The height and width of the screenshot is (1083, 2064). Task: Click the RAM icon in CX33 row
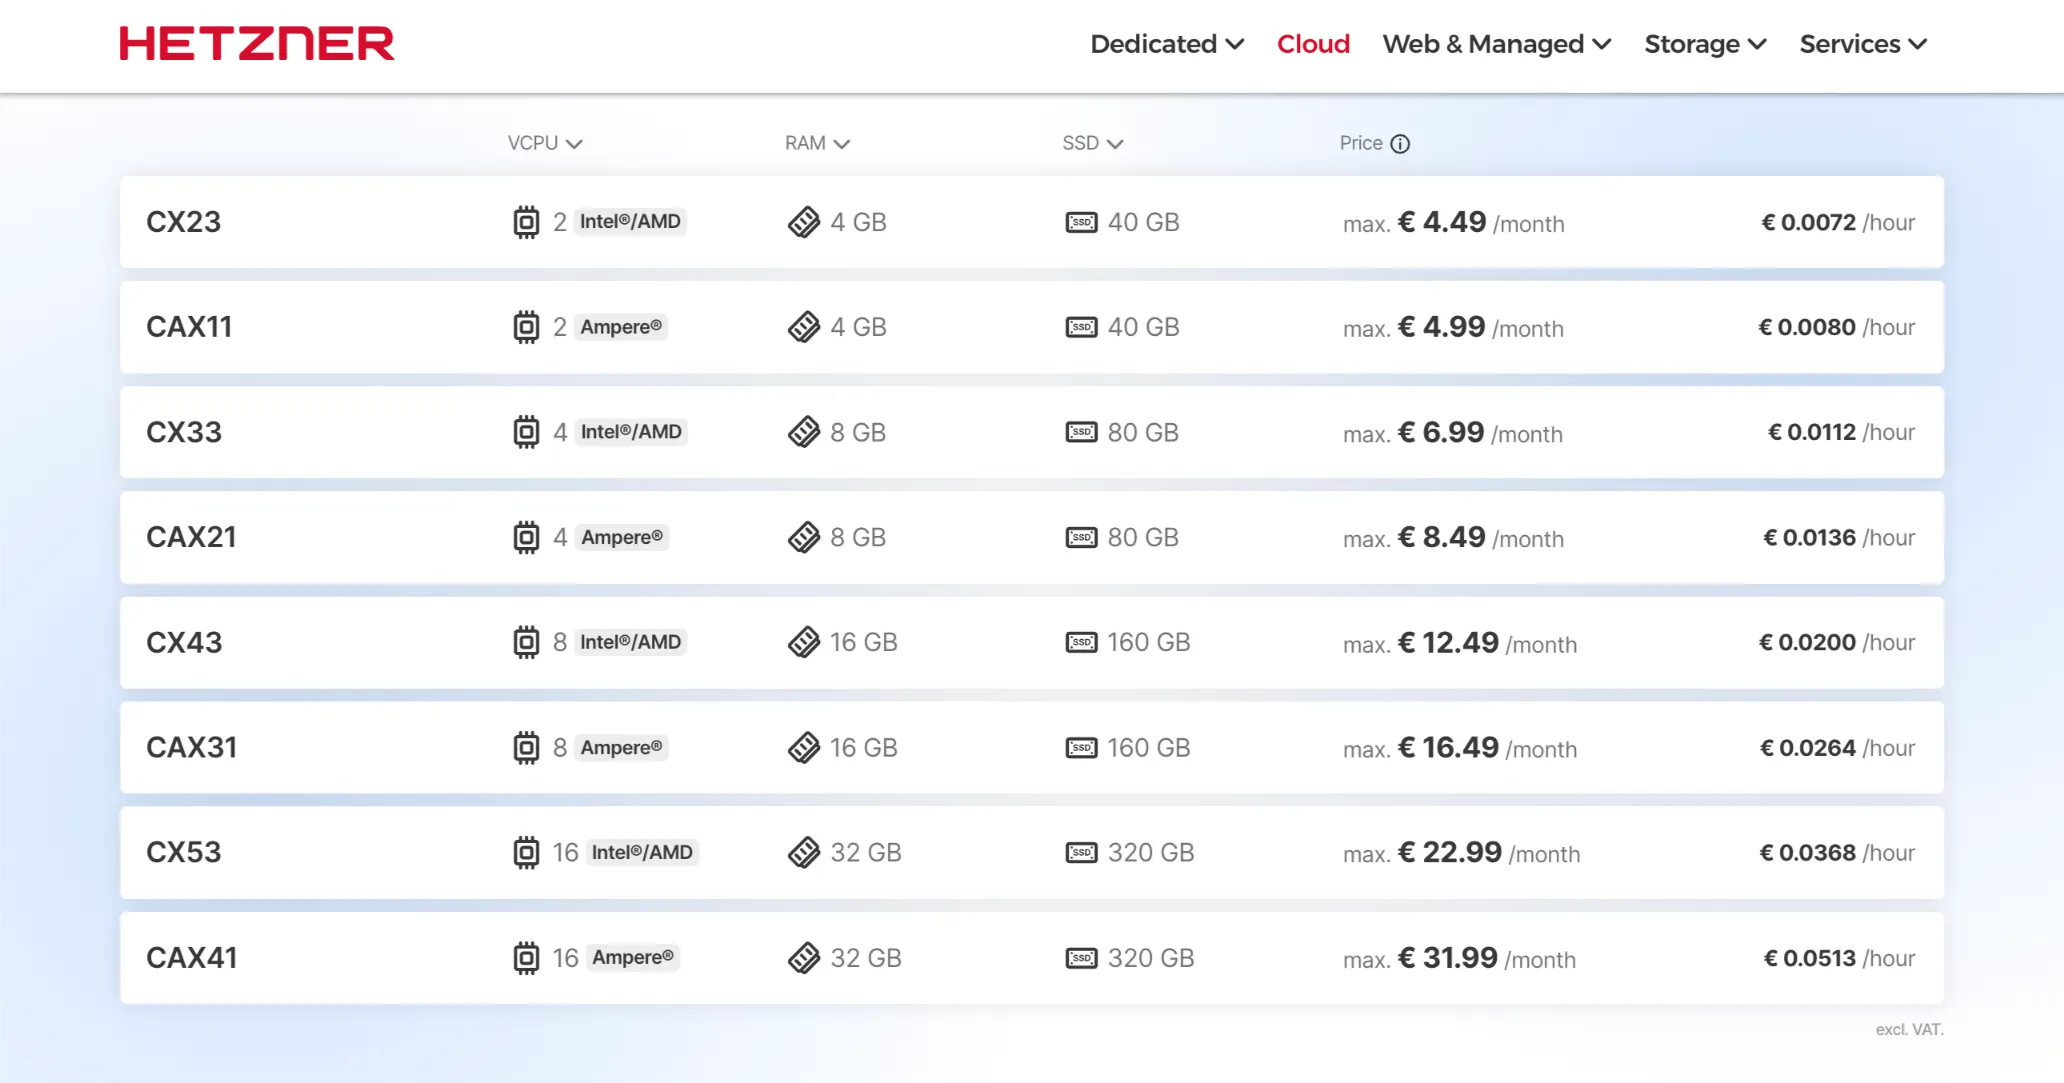tap(803, 432)
